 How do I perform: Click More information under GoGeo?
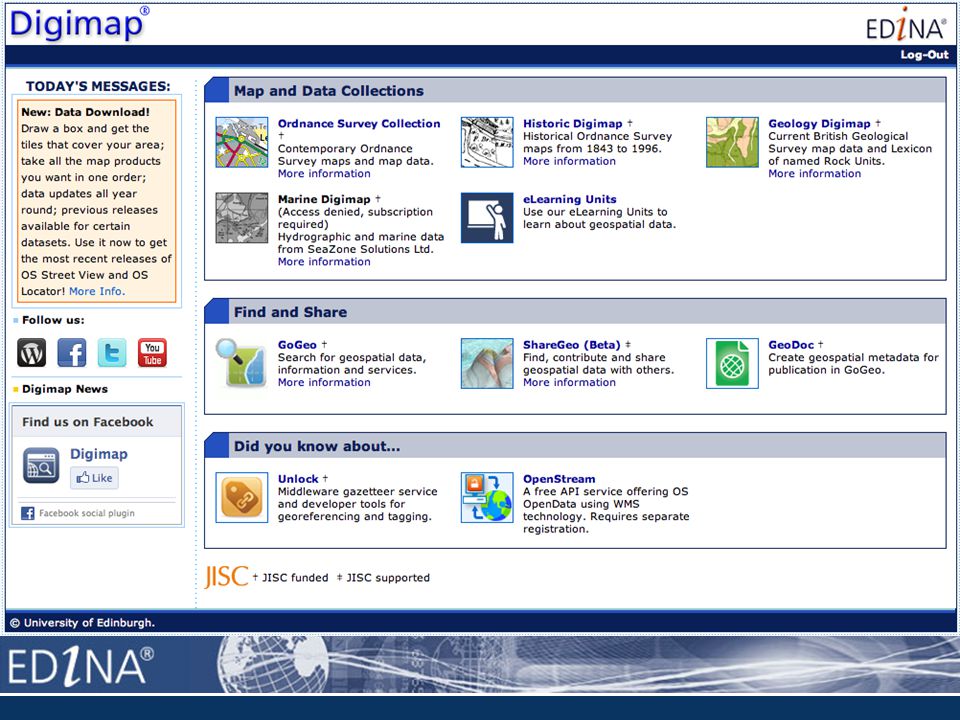[324, 383]
